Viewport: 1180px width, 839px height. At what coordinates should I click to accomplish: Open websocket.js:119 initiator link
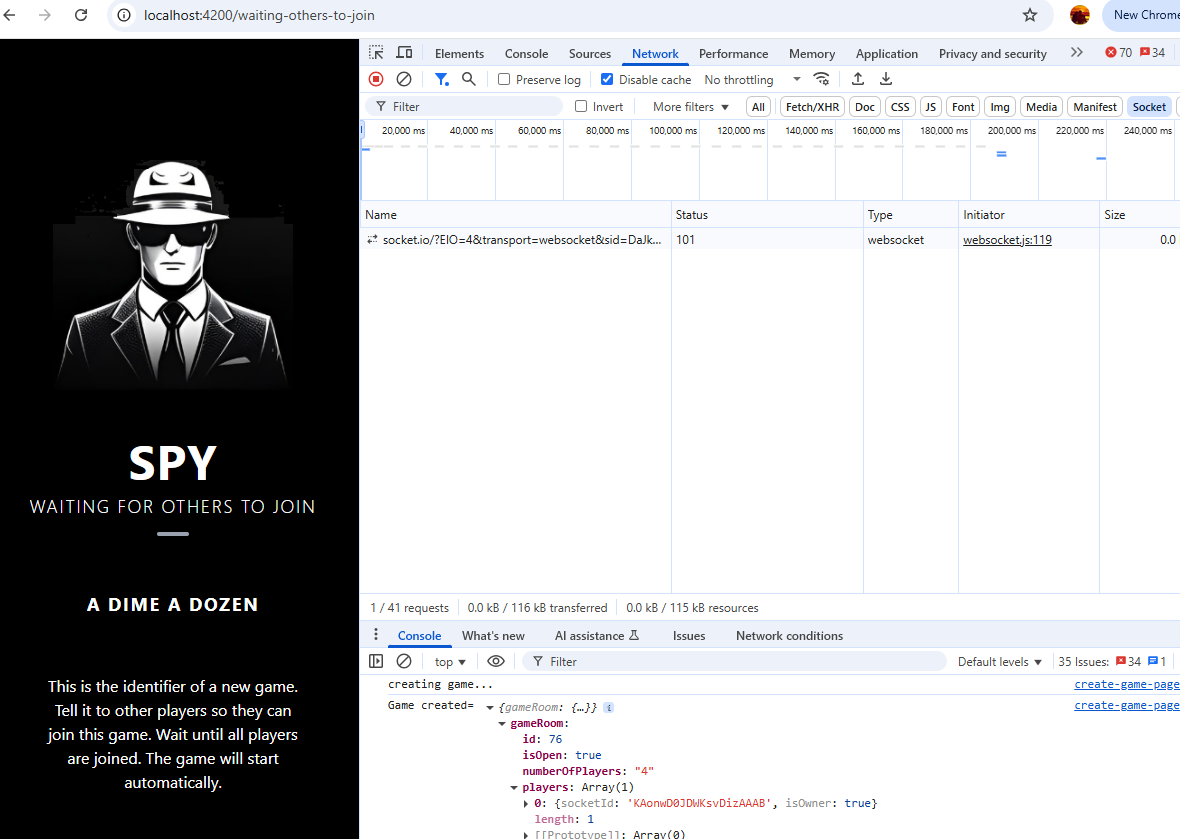1007,240
